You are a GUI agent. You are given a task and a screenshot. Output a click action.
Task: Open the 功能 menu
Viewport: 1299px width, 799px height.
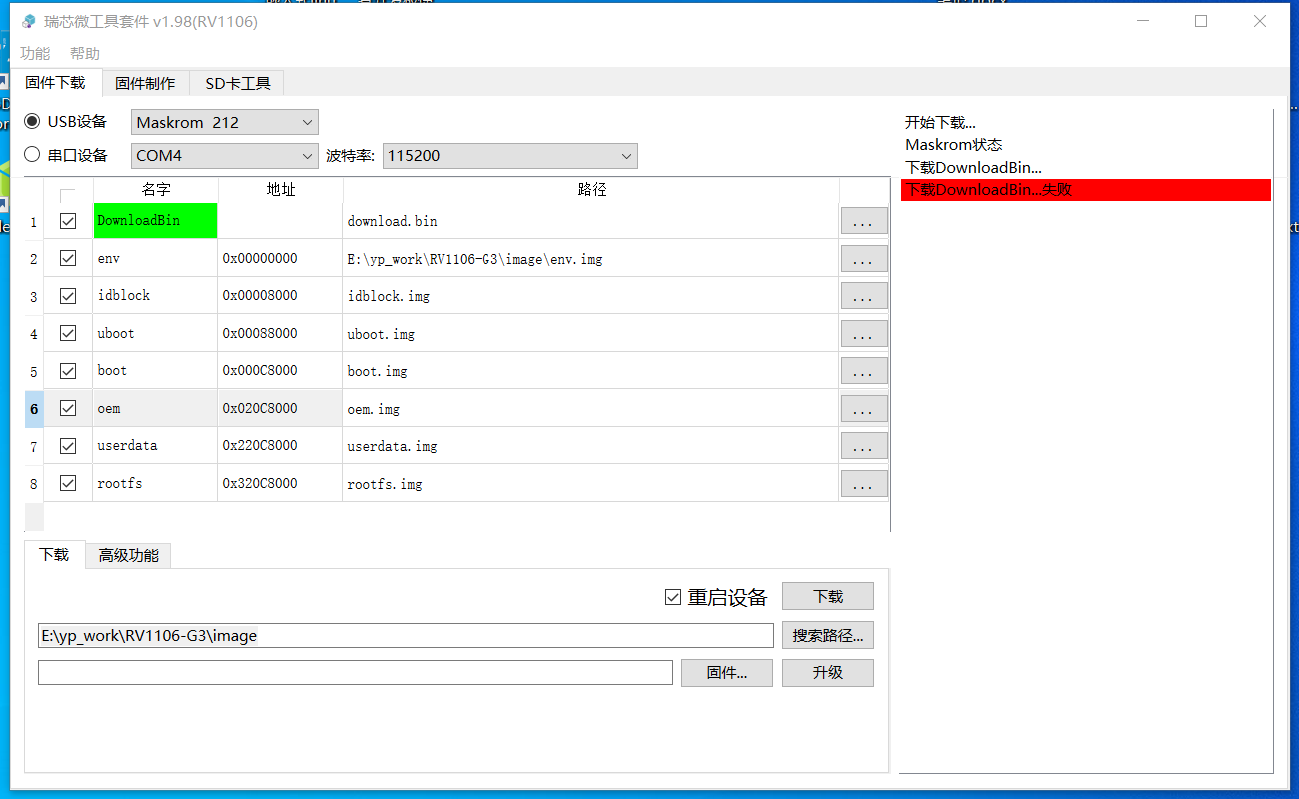click(35, 53)
